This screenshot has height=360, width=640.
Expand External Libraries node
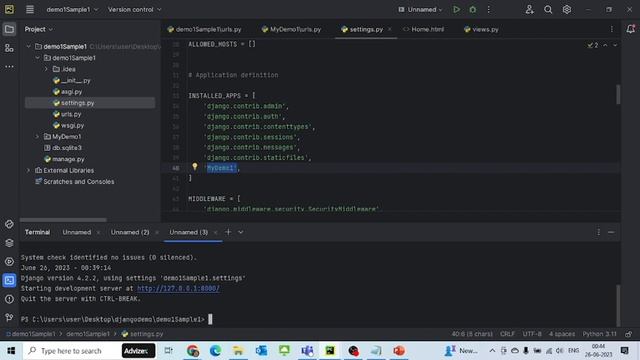(x=29, y=170)
